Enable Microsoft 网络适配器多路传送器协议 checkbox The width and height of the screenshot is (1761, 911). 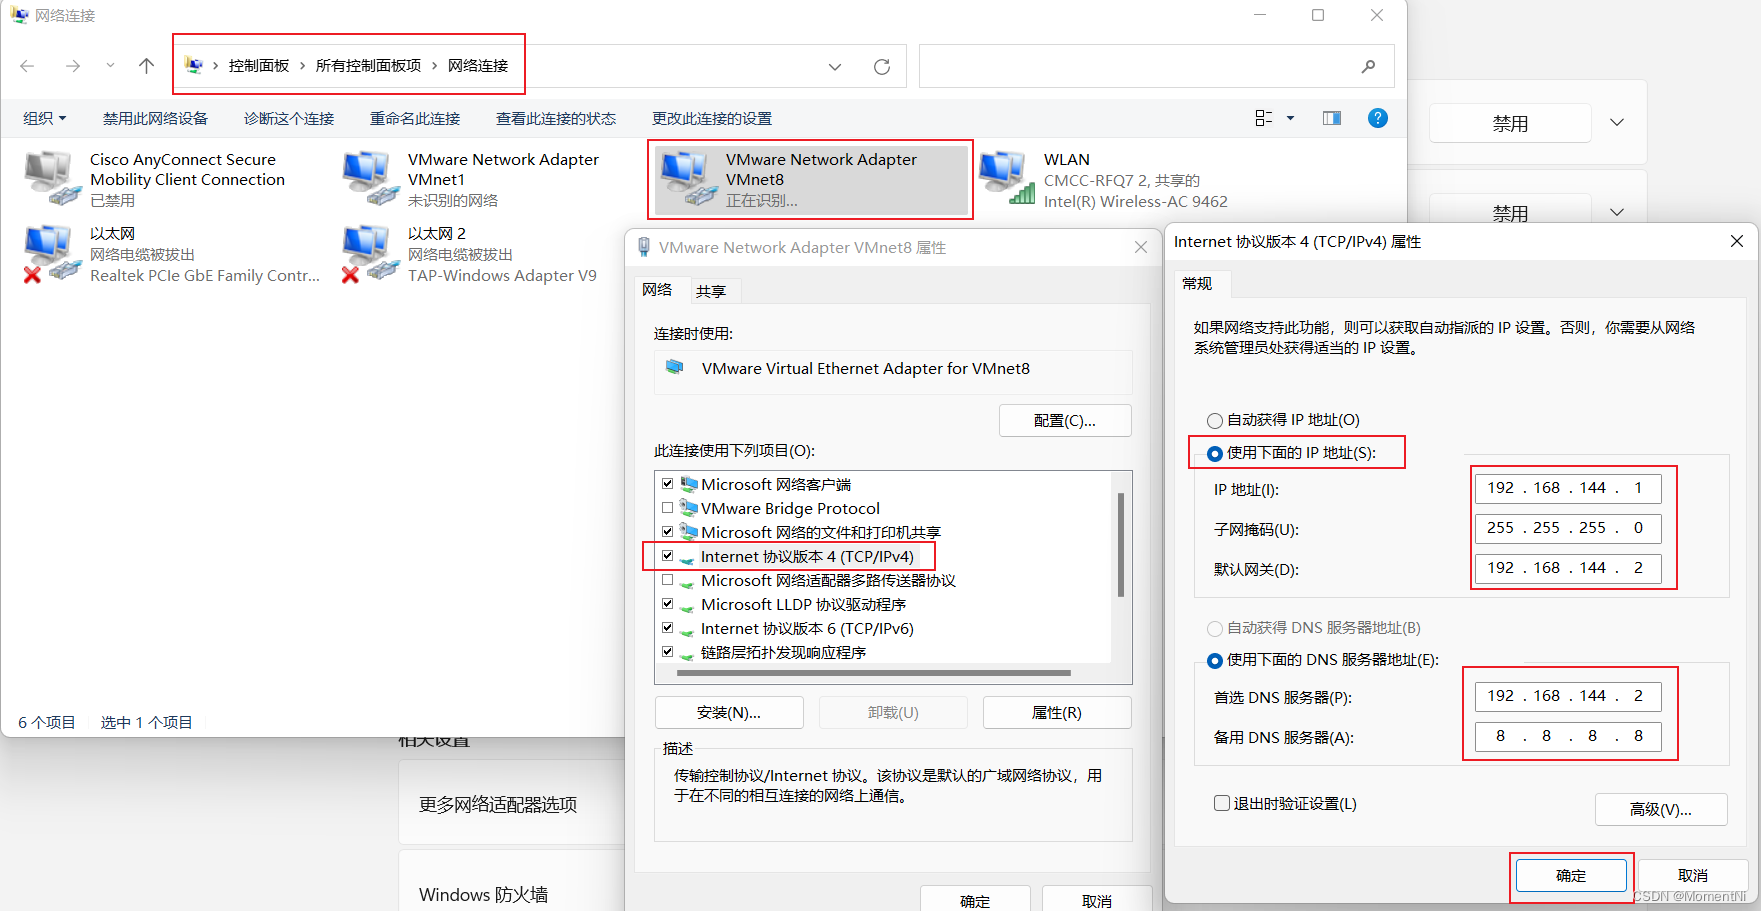coord(667,580)
